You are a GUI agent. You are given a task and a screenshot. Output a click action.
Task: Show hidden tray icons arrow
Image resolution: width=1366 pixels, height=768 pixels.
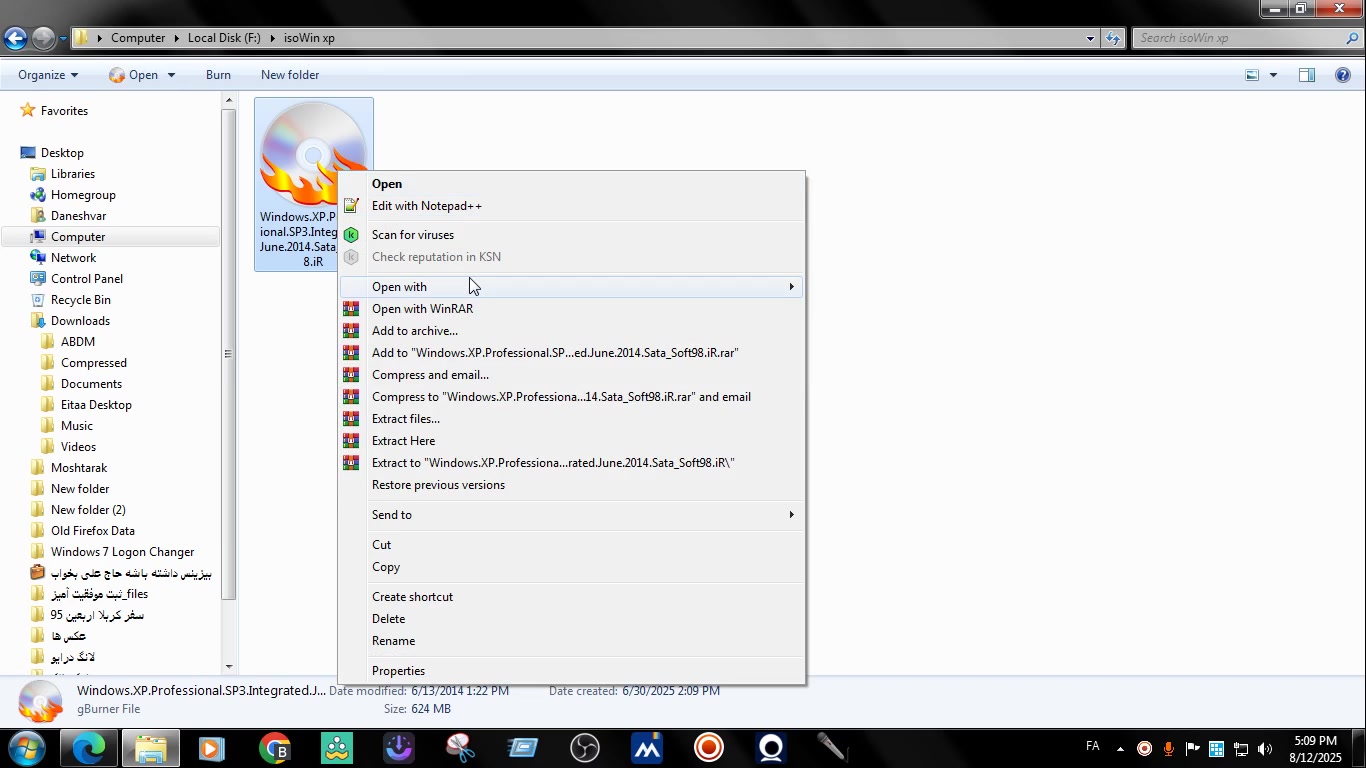[x=1120, y=749]
